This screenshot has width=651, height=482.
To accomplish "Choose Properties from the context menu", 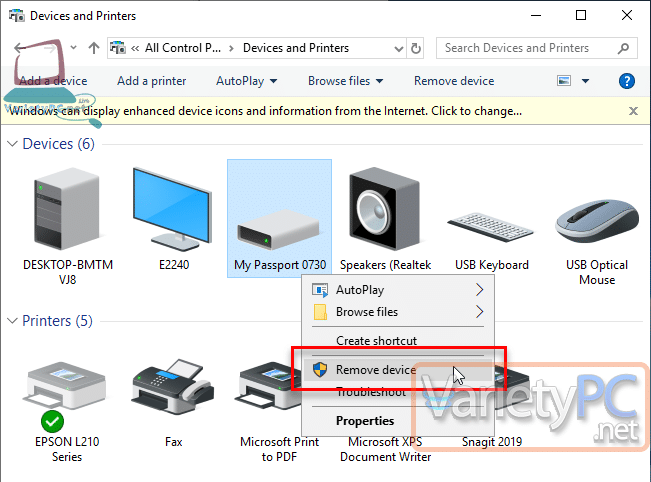I will coord(398,421).
